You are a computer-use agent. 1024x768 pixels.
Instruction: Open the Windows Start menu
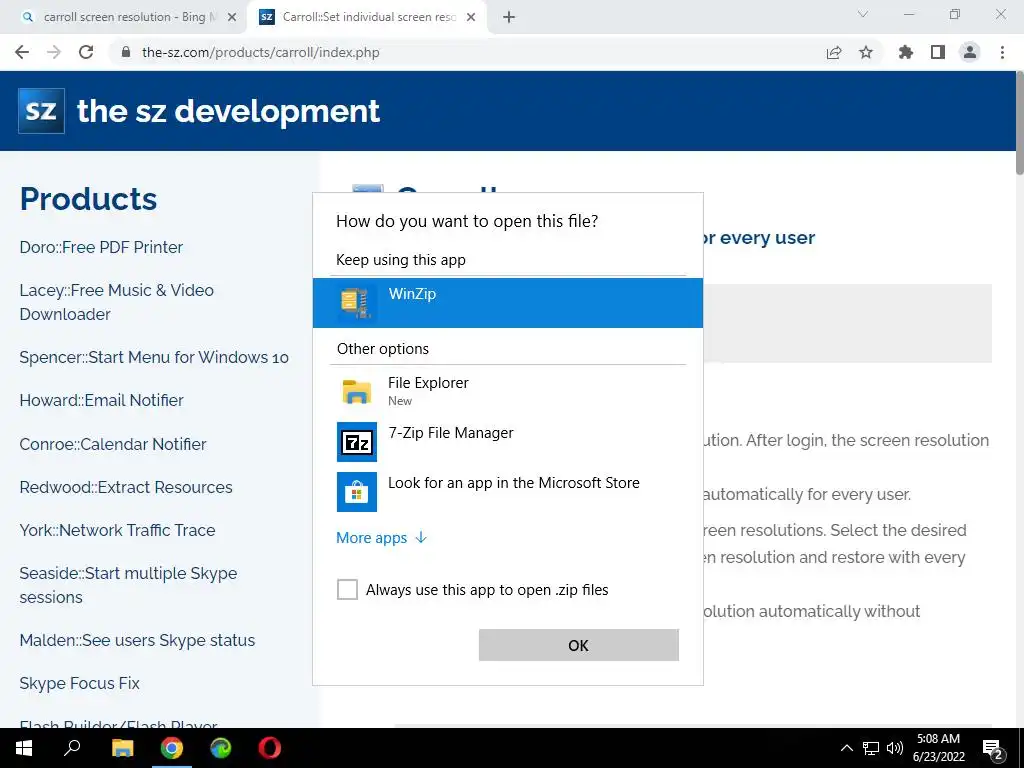pyautogui.click(x=24, y=748)
